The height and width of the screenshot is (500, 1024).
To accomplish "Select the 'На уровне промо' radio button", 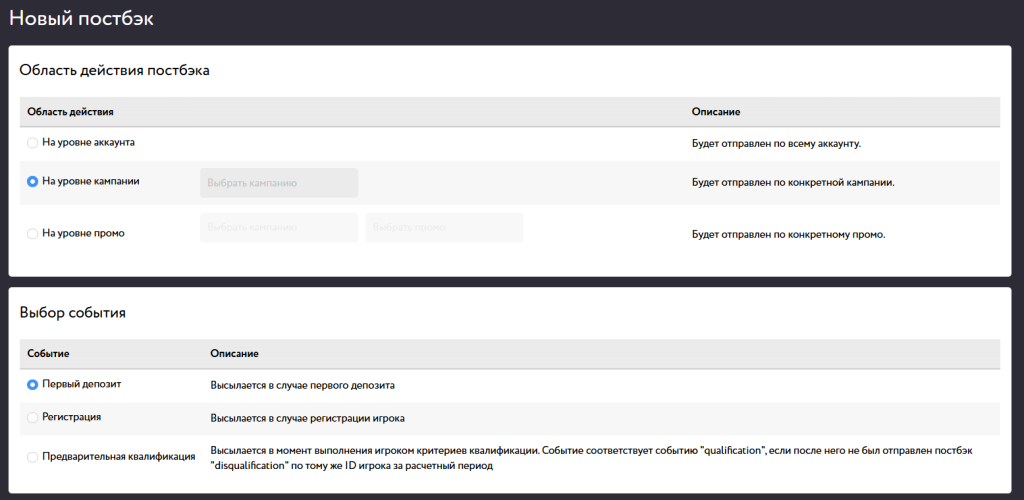I will coord(33,234).
